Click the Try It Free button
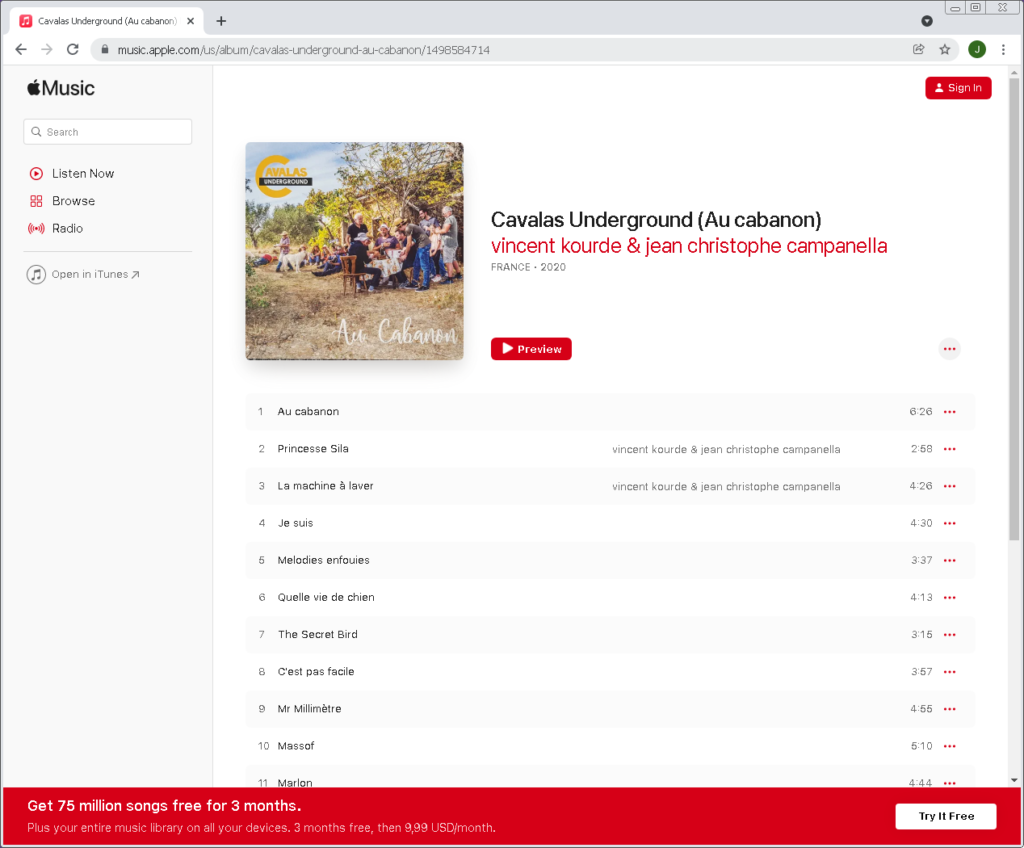 [x=946, y=816]
